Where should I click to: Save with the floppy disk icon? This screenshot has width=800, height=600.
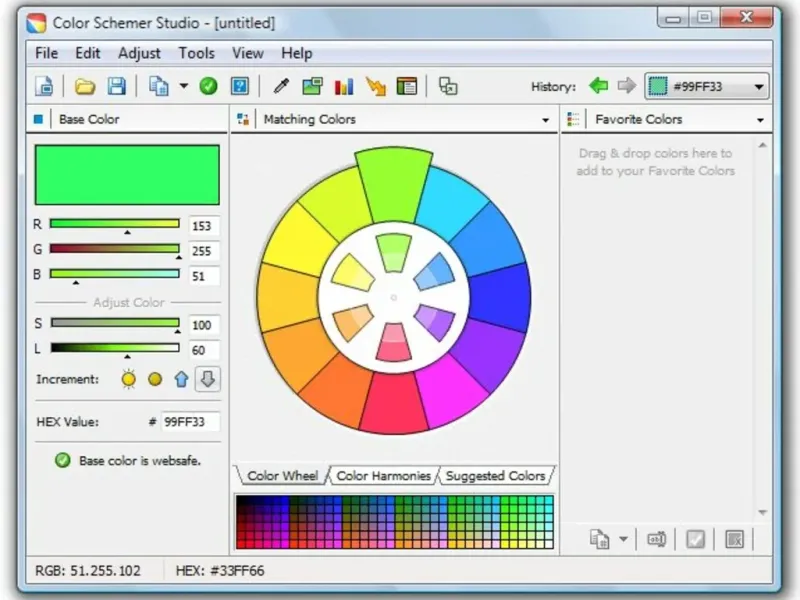[116, 86]
